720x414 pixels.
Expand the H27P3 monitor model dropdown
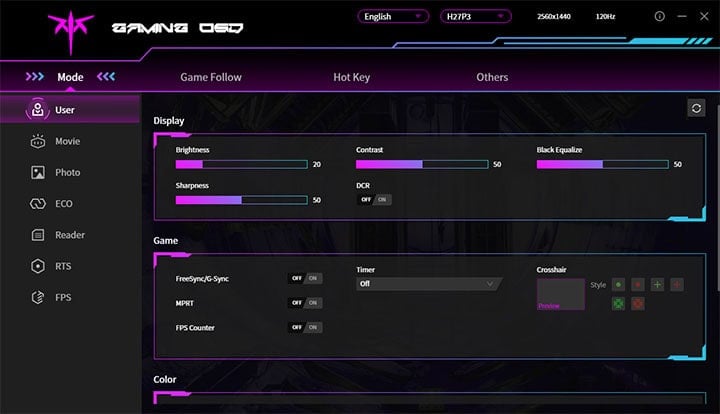[476, 16]
